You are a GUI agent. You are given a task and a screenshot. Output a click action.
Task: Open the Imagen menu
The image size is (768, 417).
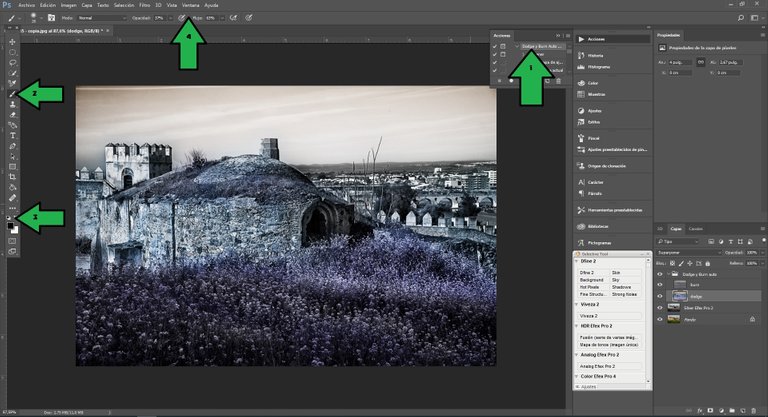pyautogui.click(x=69, y=5)
